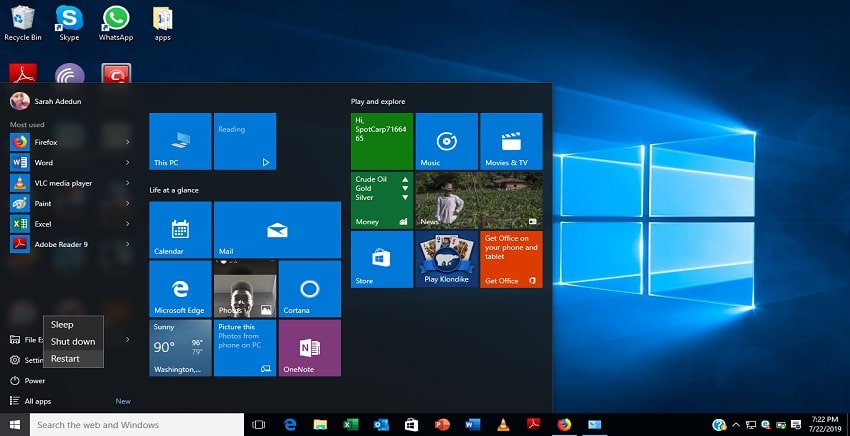Open the Mail tile

(277, 230)
